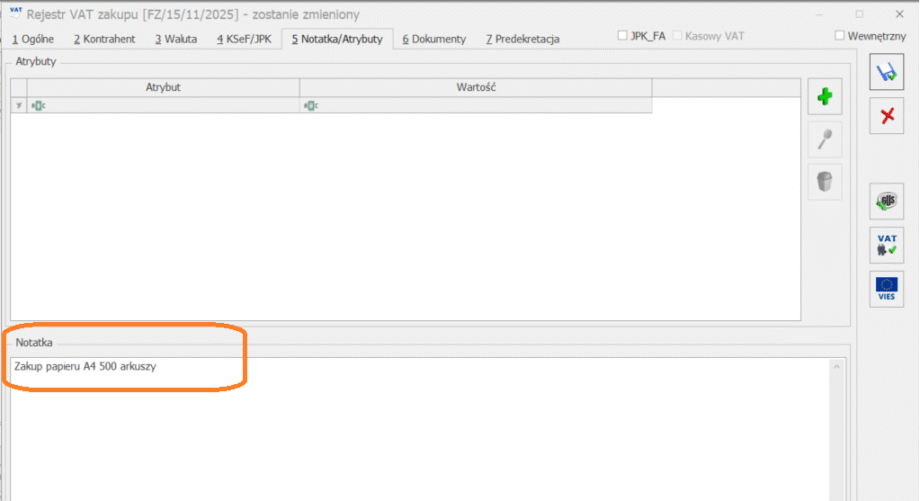This screenshot has width=920, height=501.
Task: Close the Rejestr VAT zakupu window
Action: pos(899,14)
